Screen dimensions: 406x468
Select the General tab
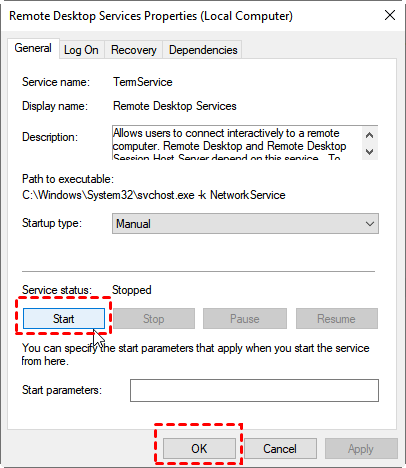33,48
